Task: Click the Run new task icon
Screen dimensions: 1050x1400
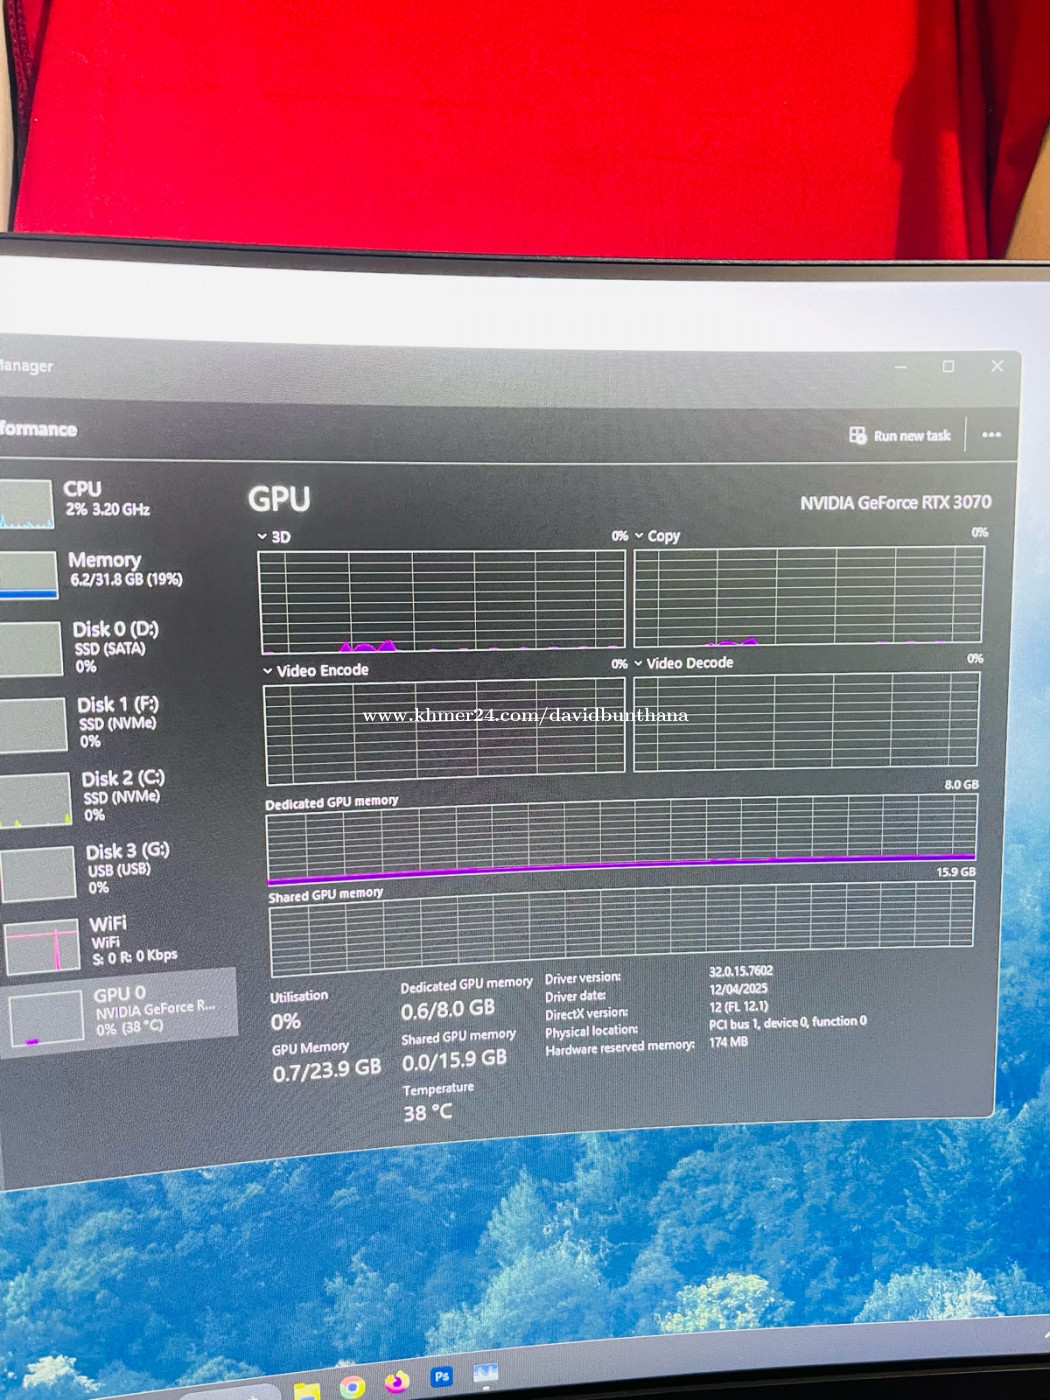Action: [857, 435]
